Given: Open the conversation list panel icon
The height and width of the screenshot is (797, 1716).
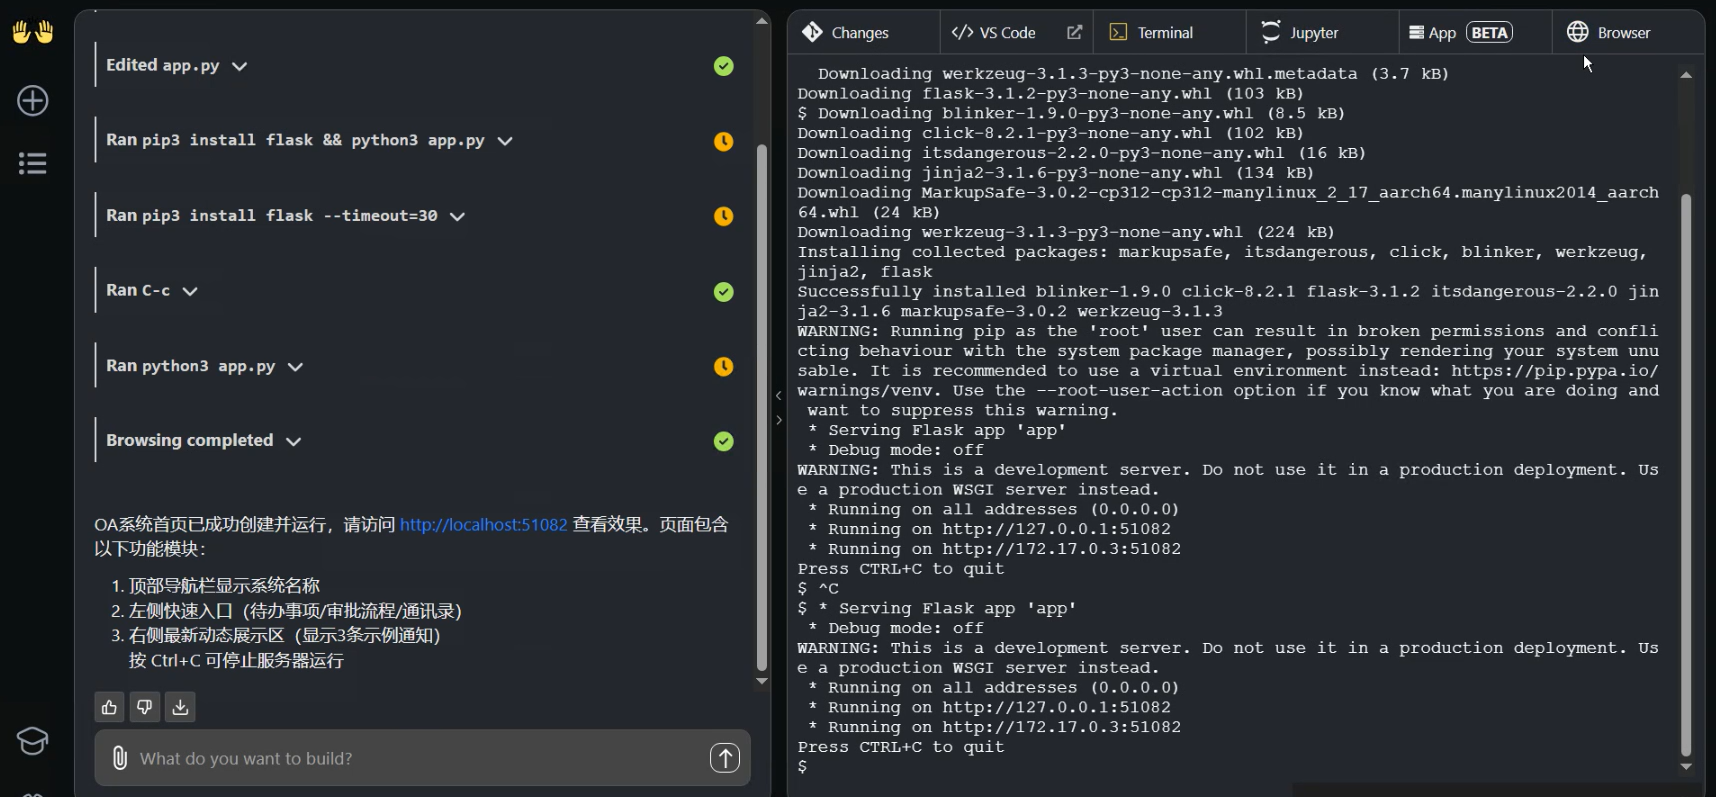Looking at the screenshot, I should [32, 163].
